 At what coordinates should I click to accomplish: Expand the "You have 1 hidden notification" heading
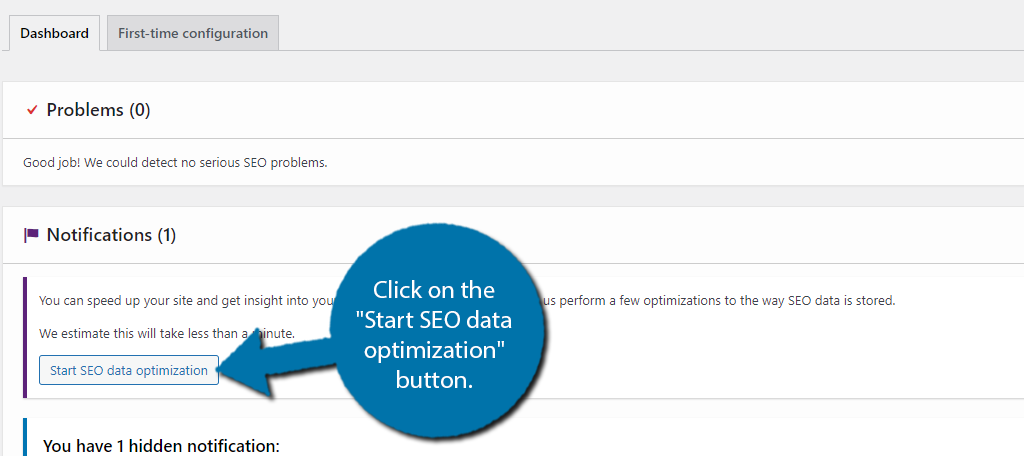(x=161, y=446)
